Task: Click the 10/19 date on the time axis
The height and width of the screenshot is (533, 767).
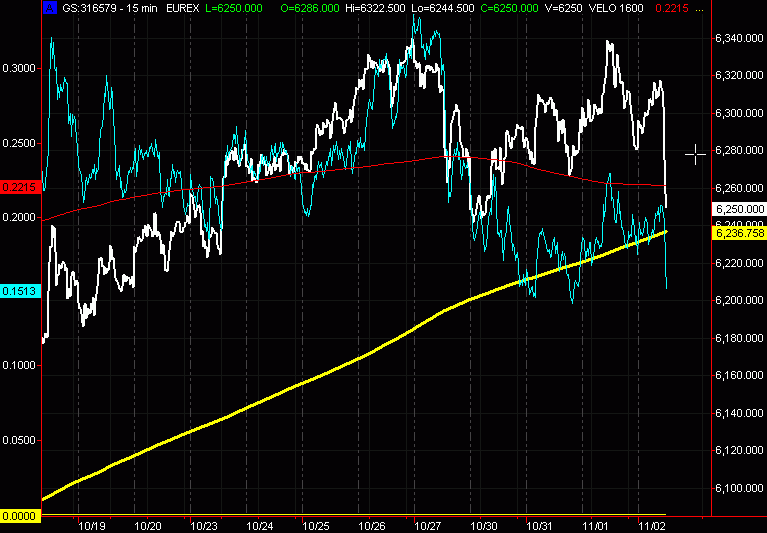Action: pos(92,526)
